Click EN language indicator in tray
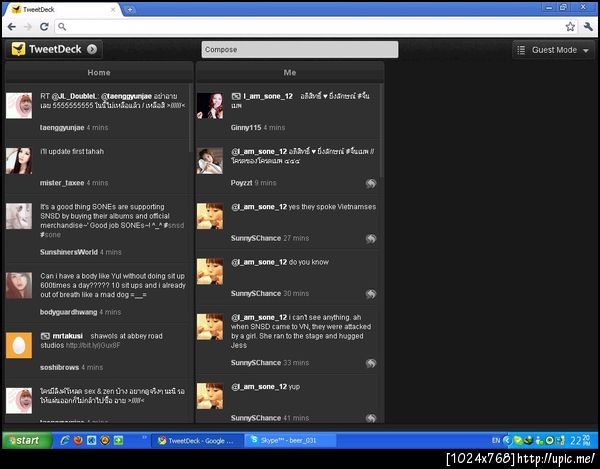Image resolution: width=600 pixels, height=469 pixels. [x=496, y=440]
